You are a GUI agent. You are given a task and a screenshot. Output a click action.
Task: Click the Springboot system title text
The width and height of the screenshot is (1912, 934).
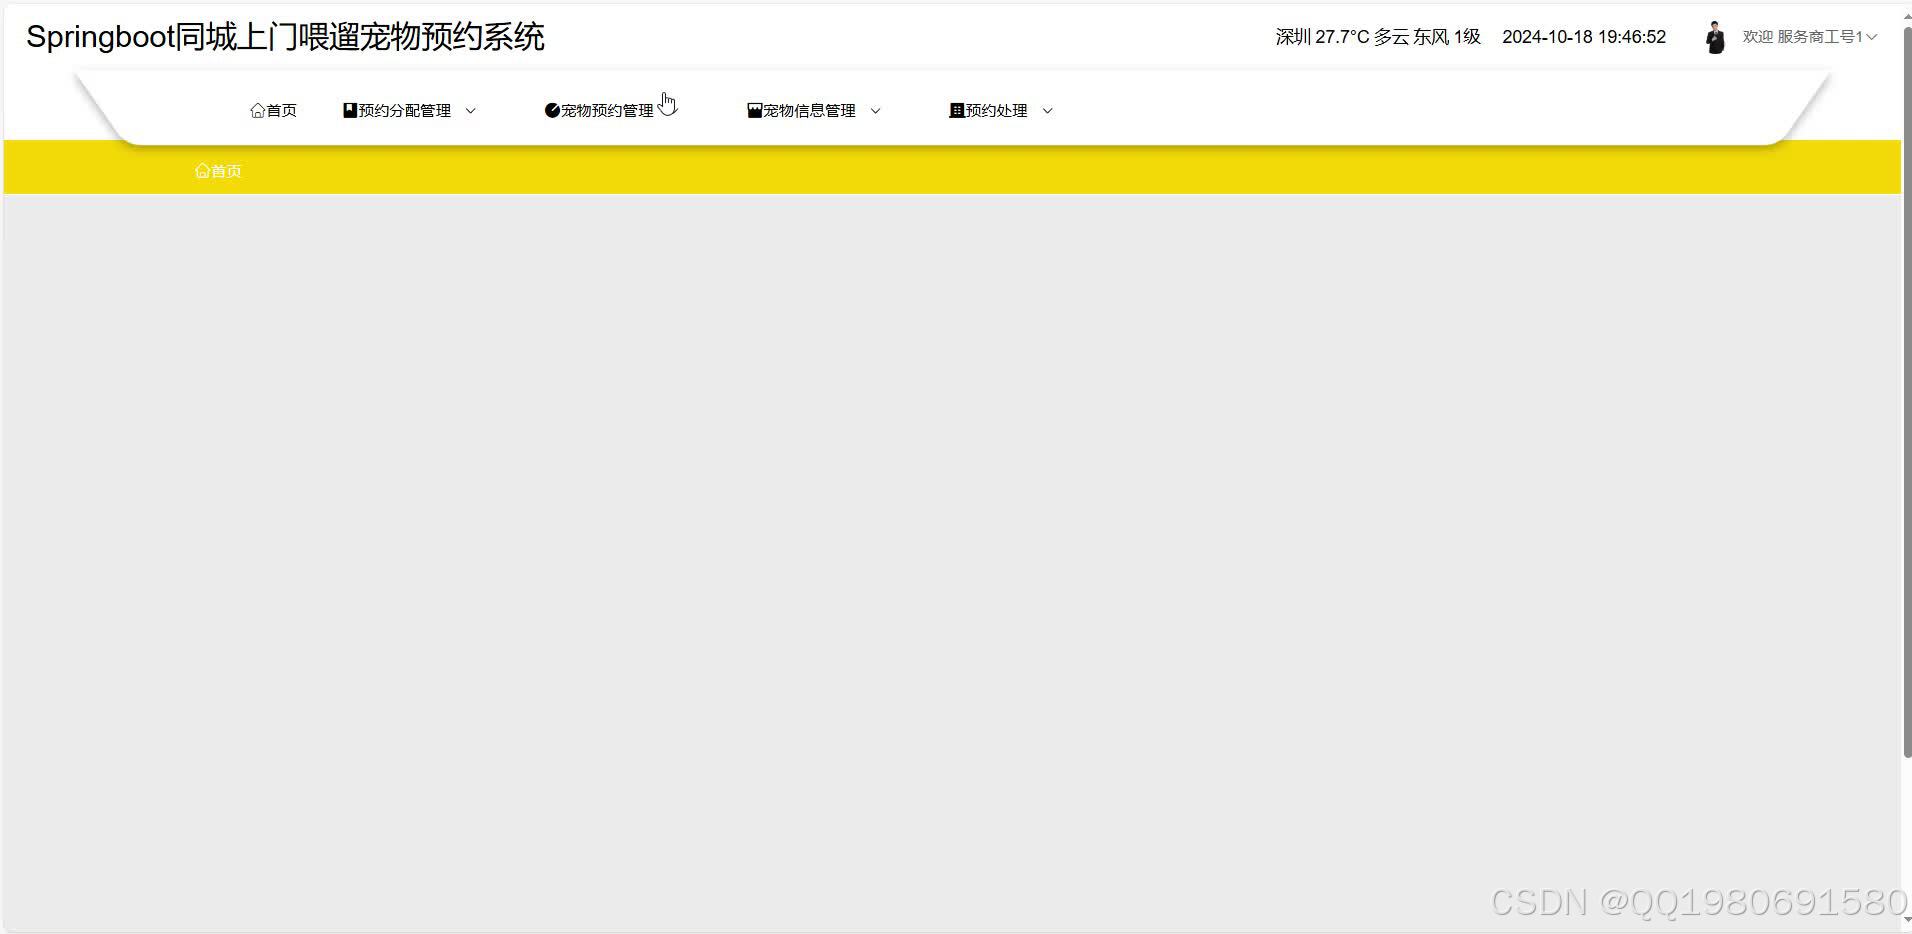click(286, 37)
